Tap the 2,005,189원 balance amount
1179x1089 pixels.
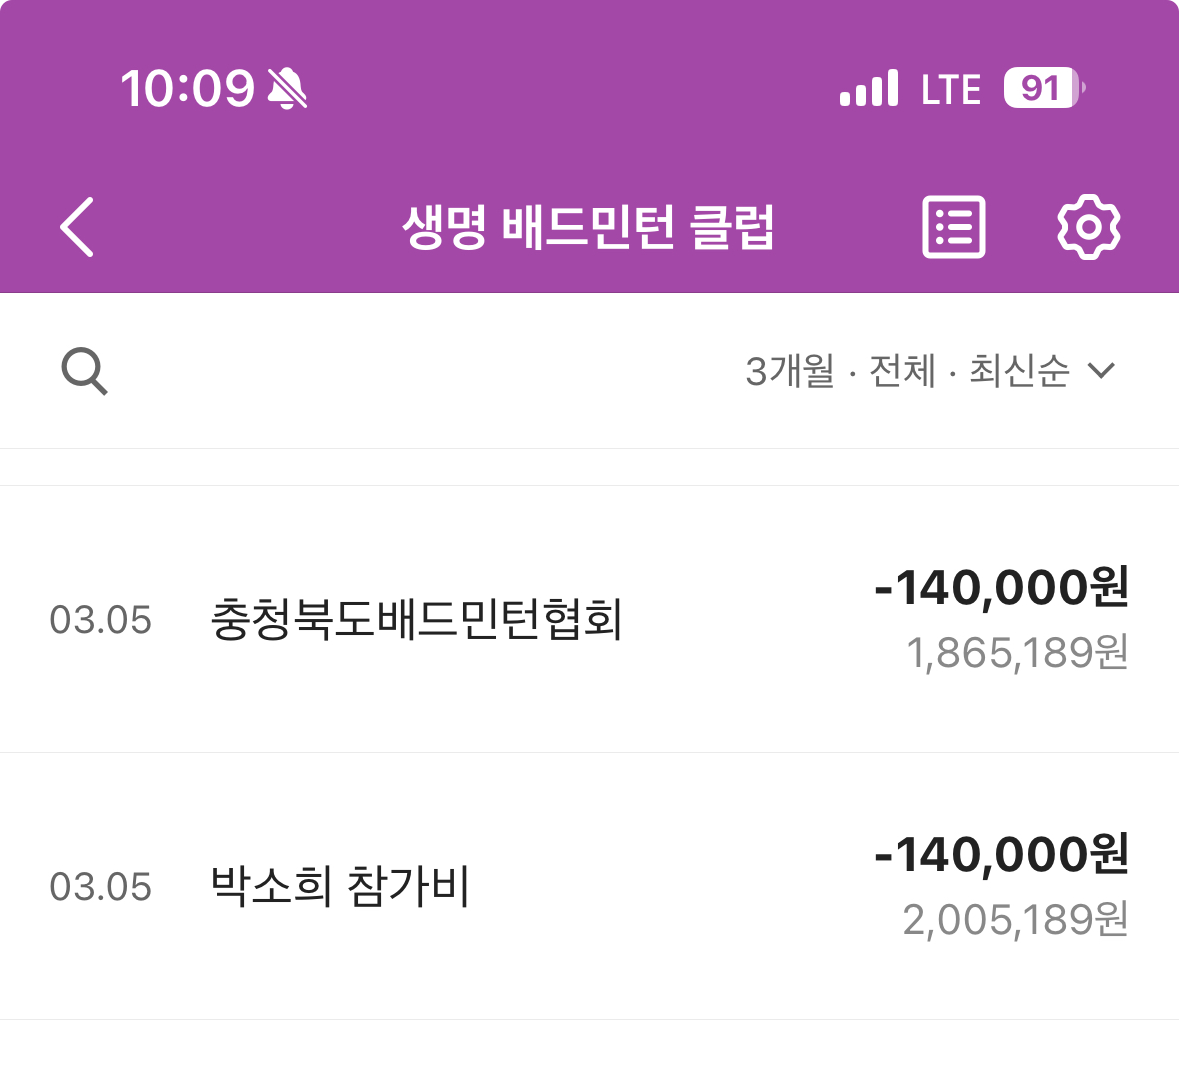coord(1015,920)
